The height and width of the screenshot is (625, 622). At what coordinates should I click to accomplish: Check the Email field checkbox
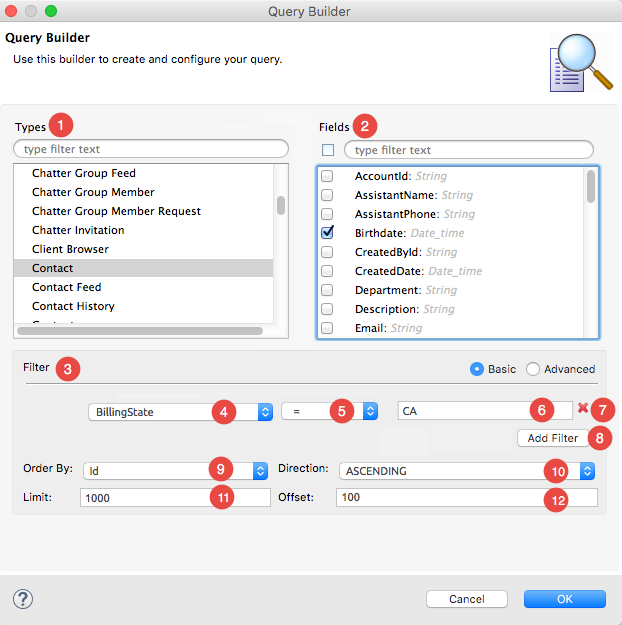[x=327, y=328]
